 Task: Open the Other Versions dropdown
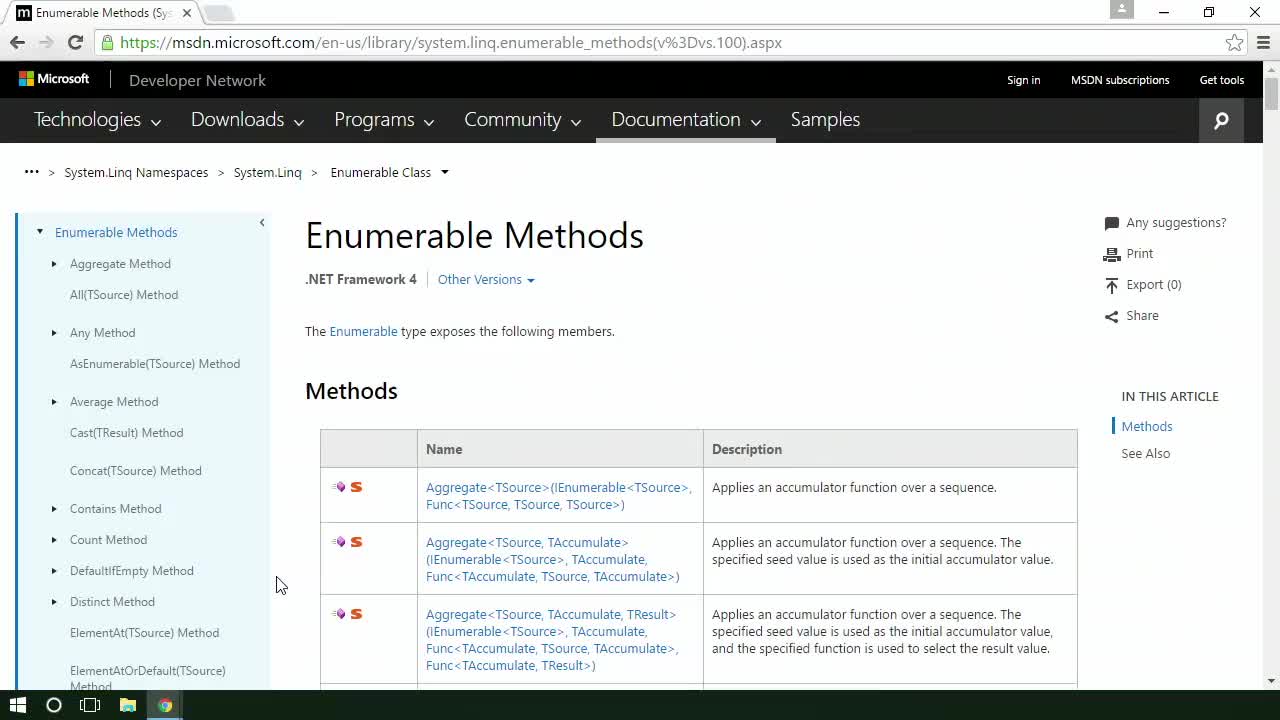click(x=486, y=280)
